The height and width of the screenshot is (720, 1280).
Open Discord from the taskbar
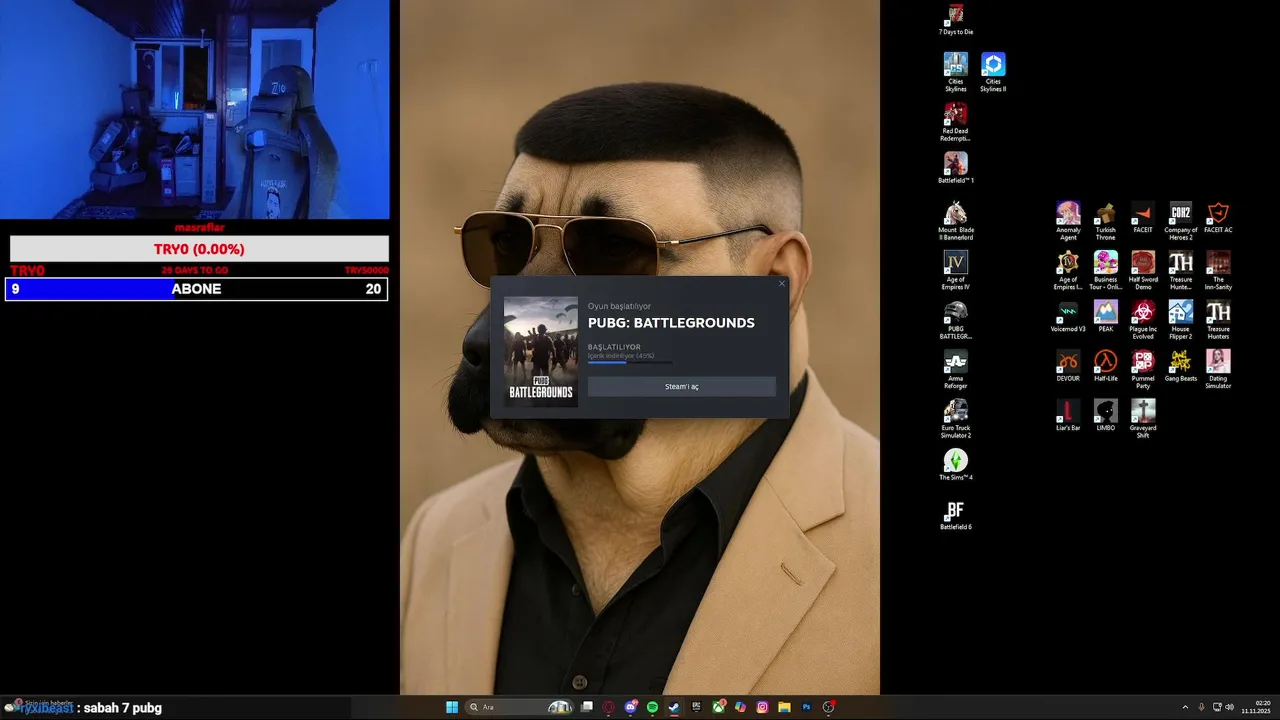click(x=630, y=707)
